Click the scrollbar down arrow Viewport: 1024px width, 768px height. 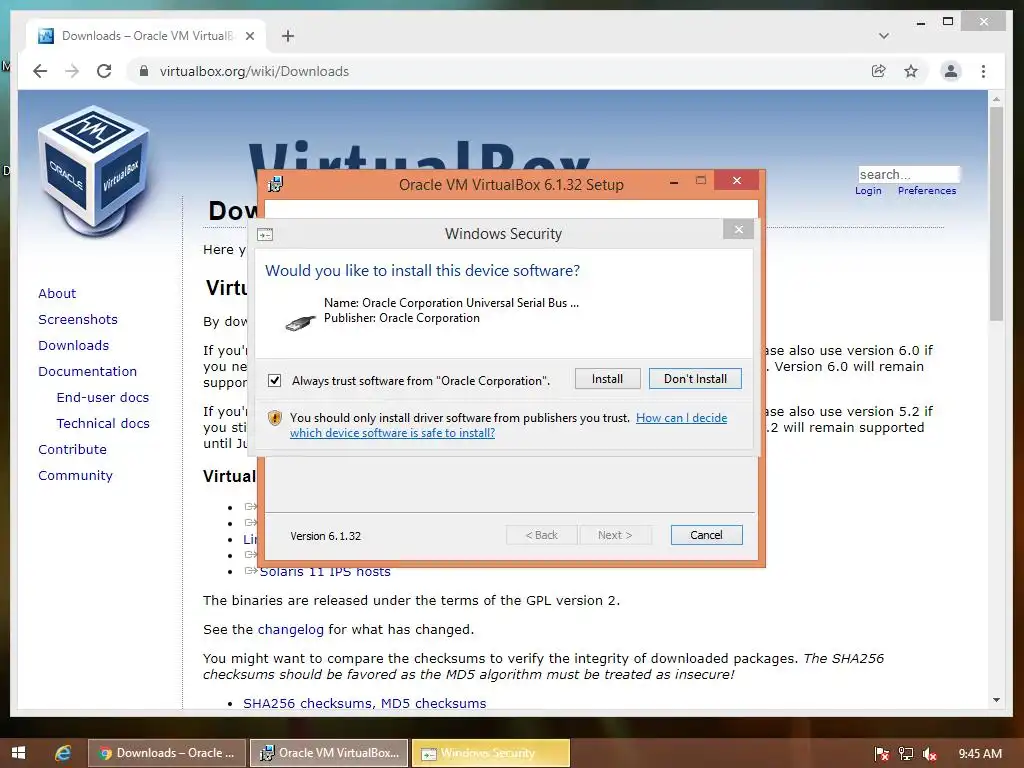pyautogui.click(x=996, y=700)
